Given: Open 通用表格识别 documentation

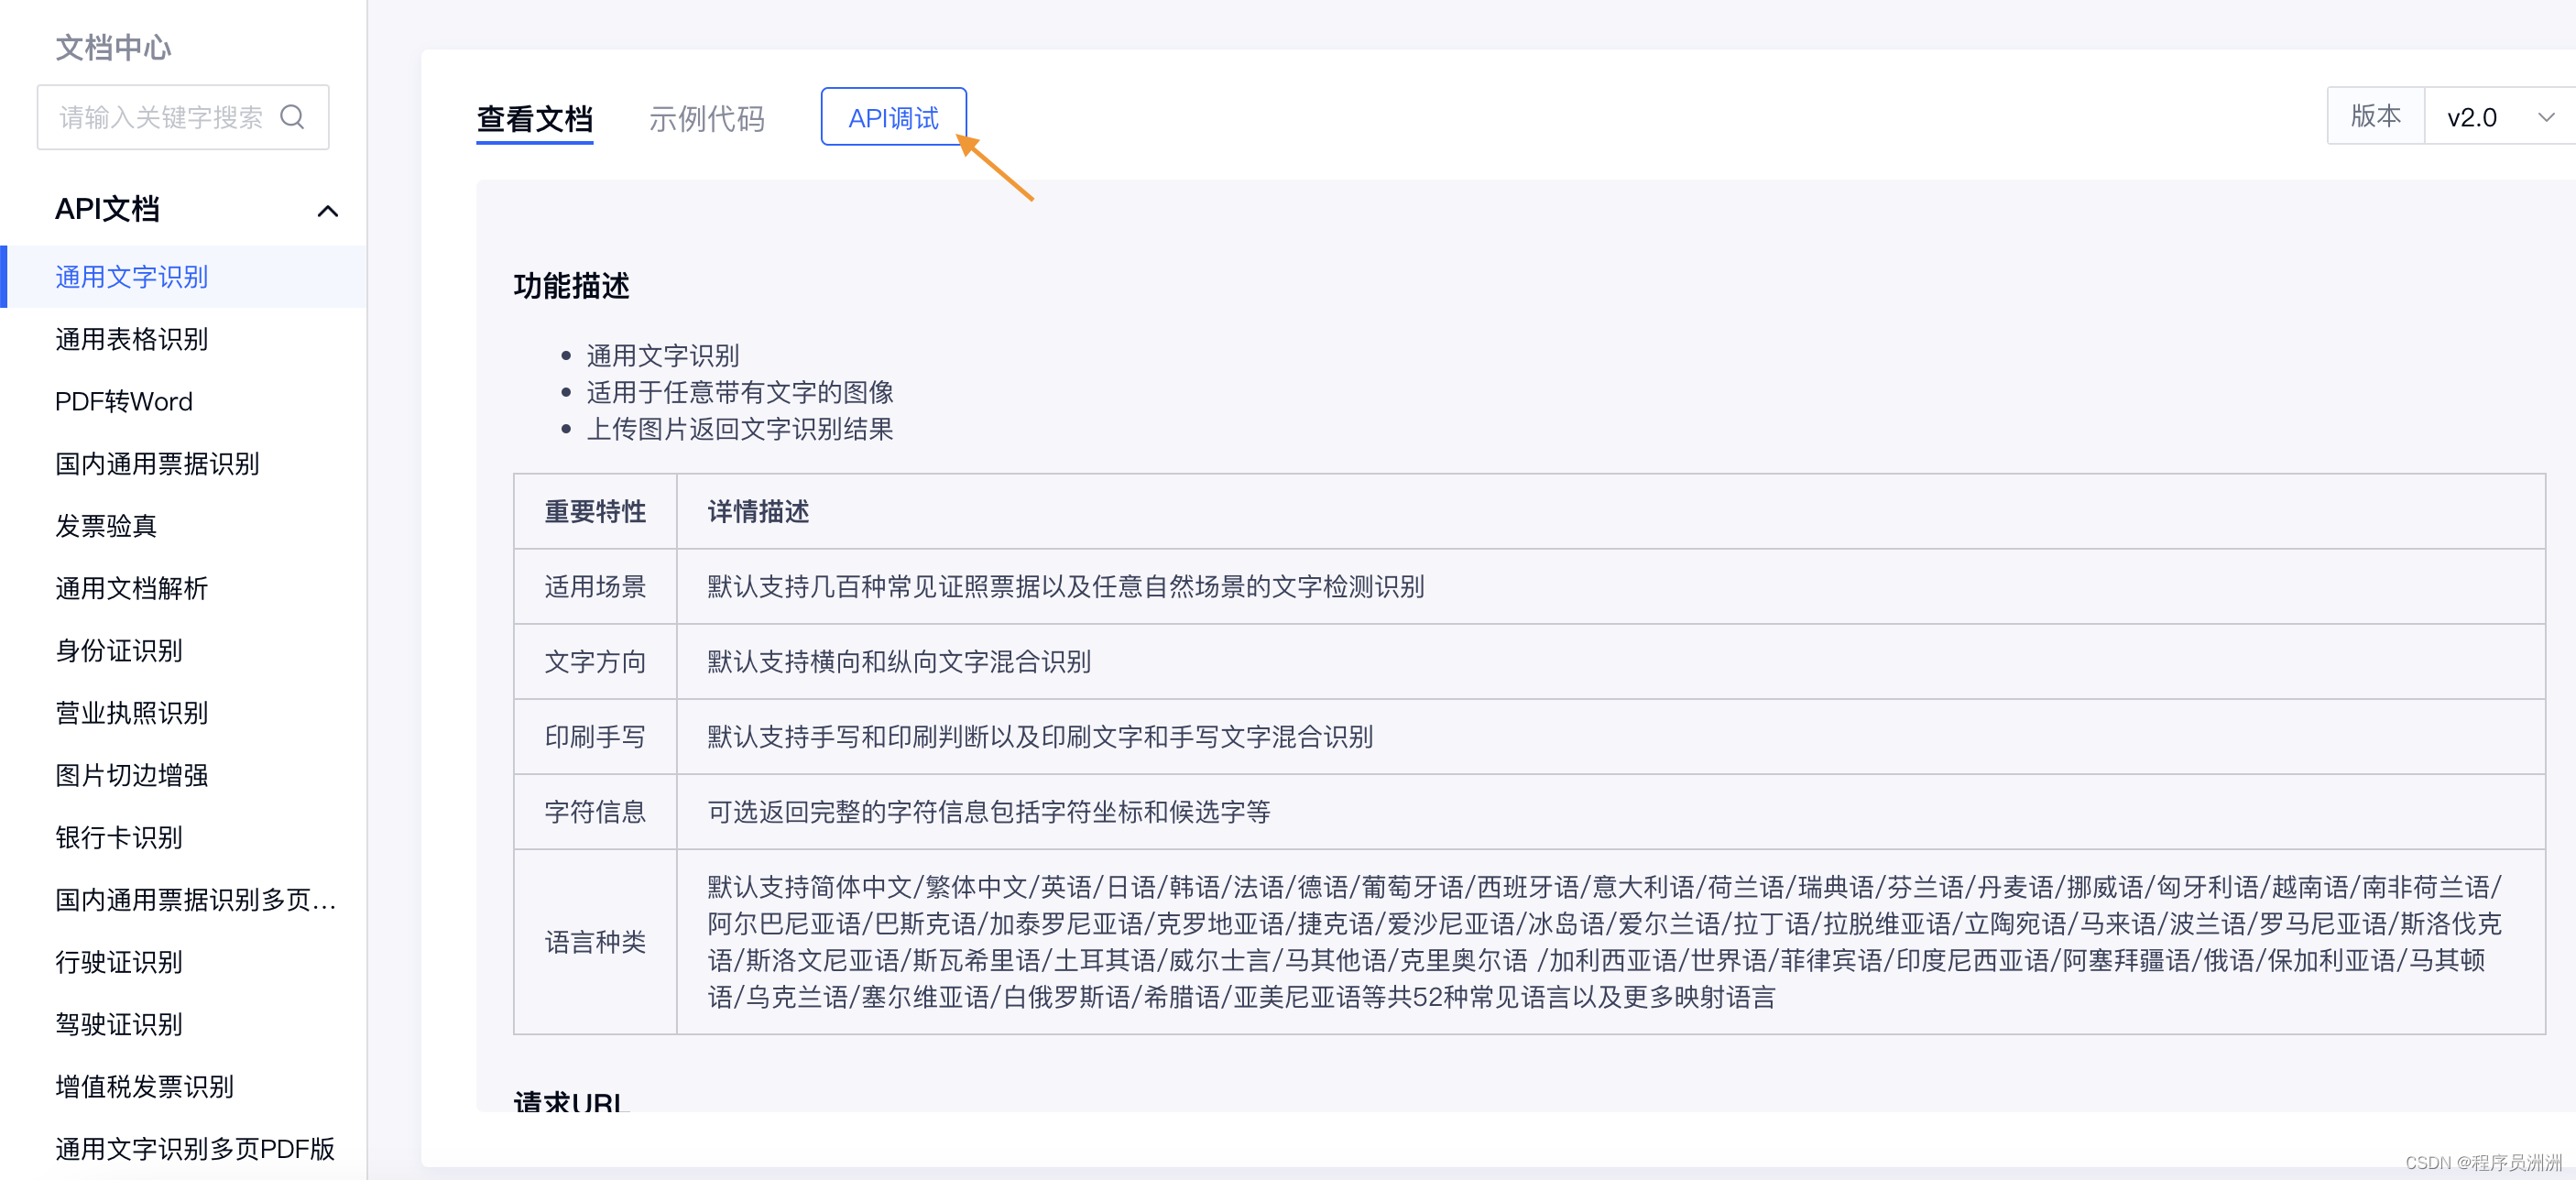Looking at the screenshot, I should coord(131,339).
